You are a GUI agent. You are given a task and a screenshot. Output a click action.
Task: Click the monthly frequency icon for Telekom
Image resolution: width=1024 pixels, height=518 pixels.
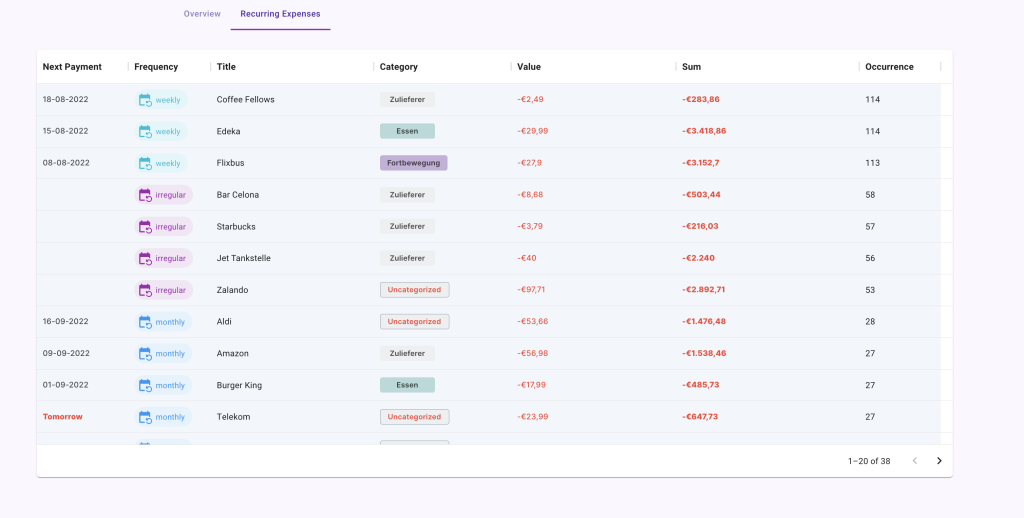pyautogui.click(x=145, y=417)
